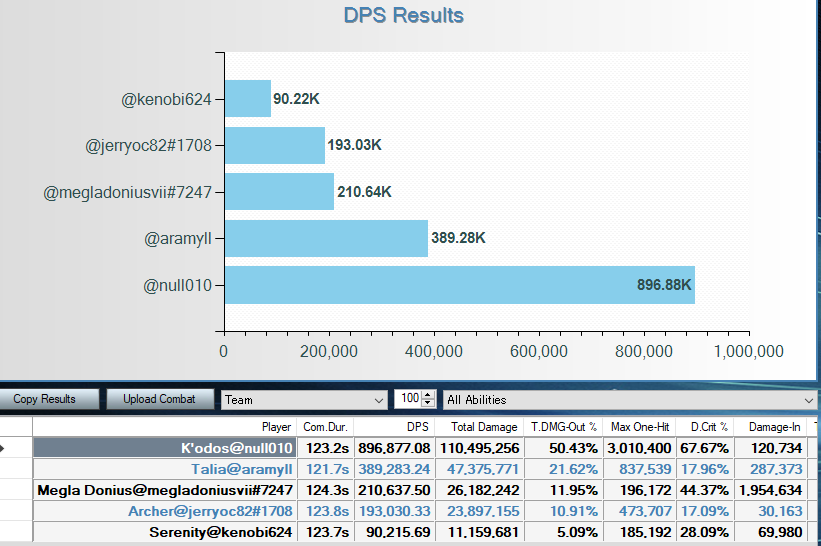The width and height of the screenshot is (821, 546).
Task: Click the Max One-Hit column header
Action: point(640,427)
